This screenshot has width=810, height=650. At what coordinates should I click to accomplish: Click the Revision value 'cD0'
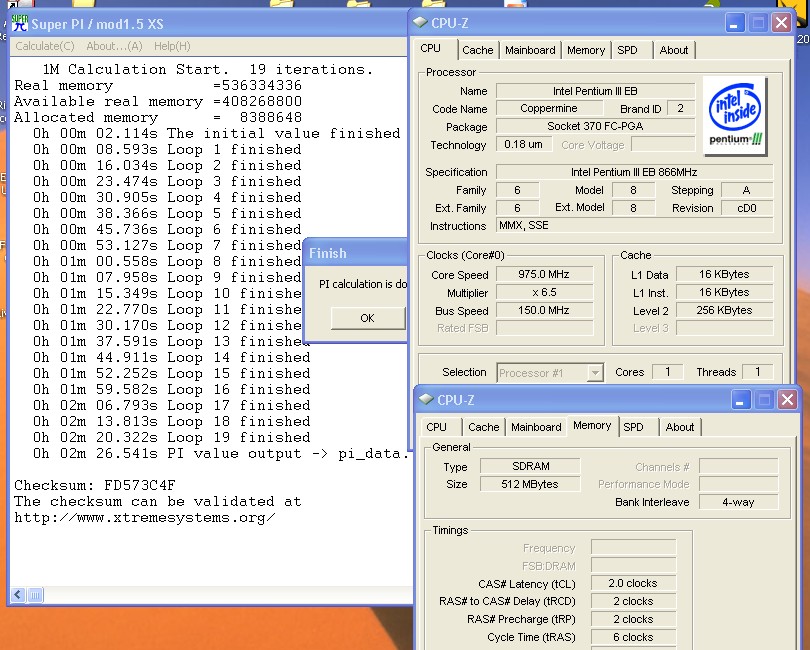746,208
